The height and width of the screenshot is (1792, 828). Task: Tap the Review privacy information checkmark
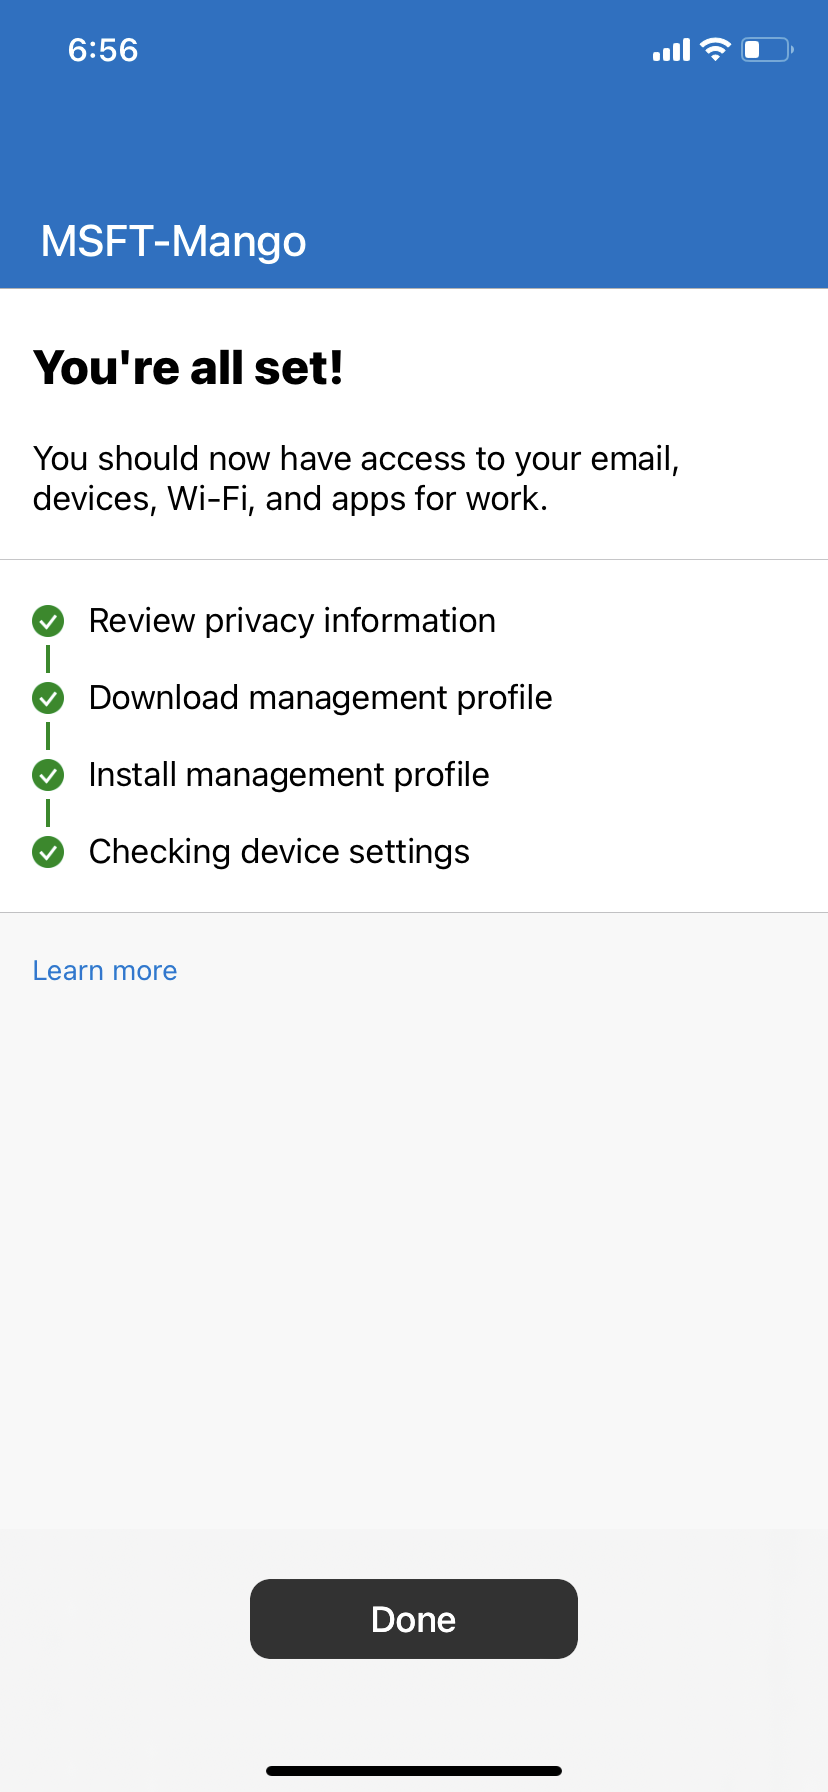[48, 621]
